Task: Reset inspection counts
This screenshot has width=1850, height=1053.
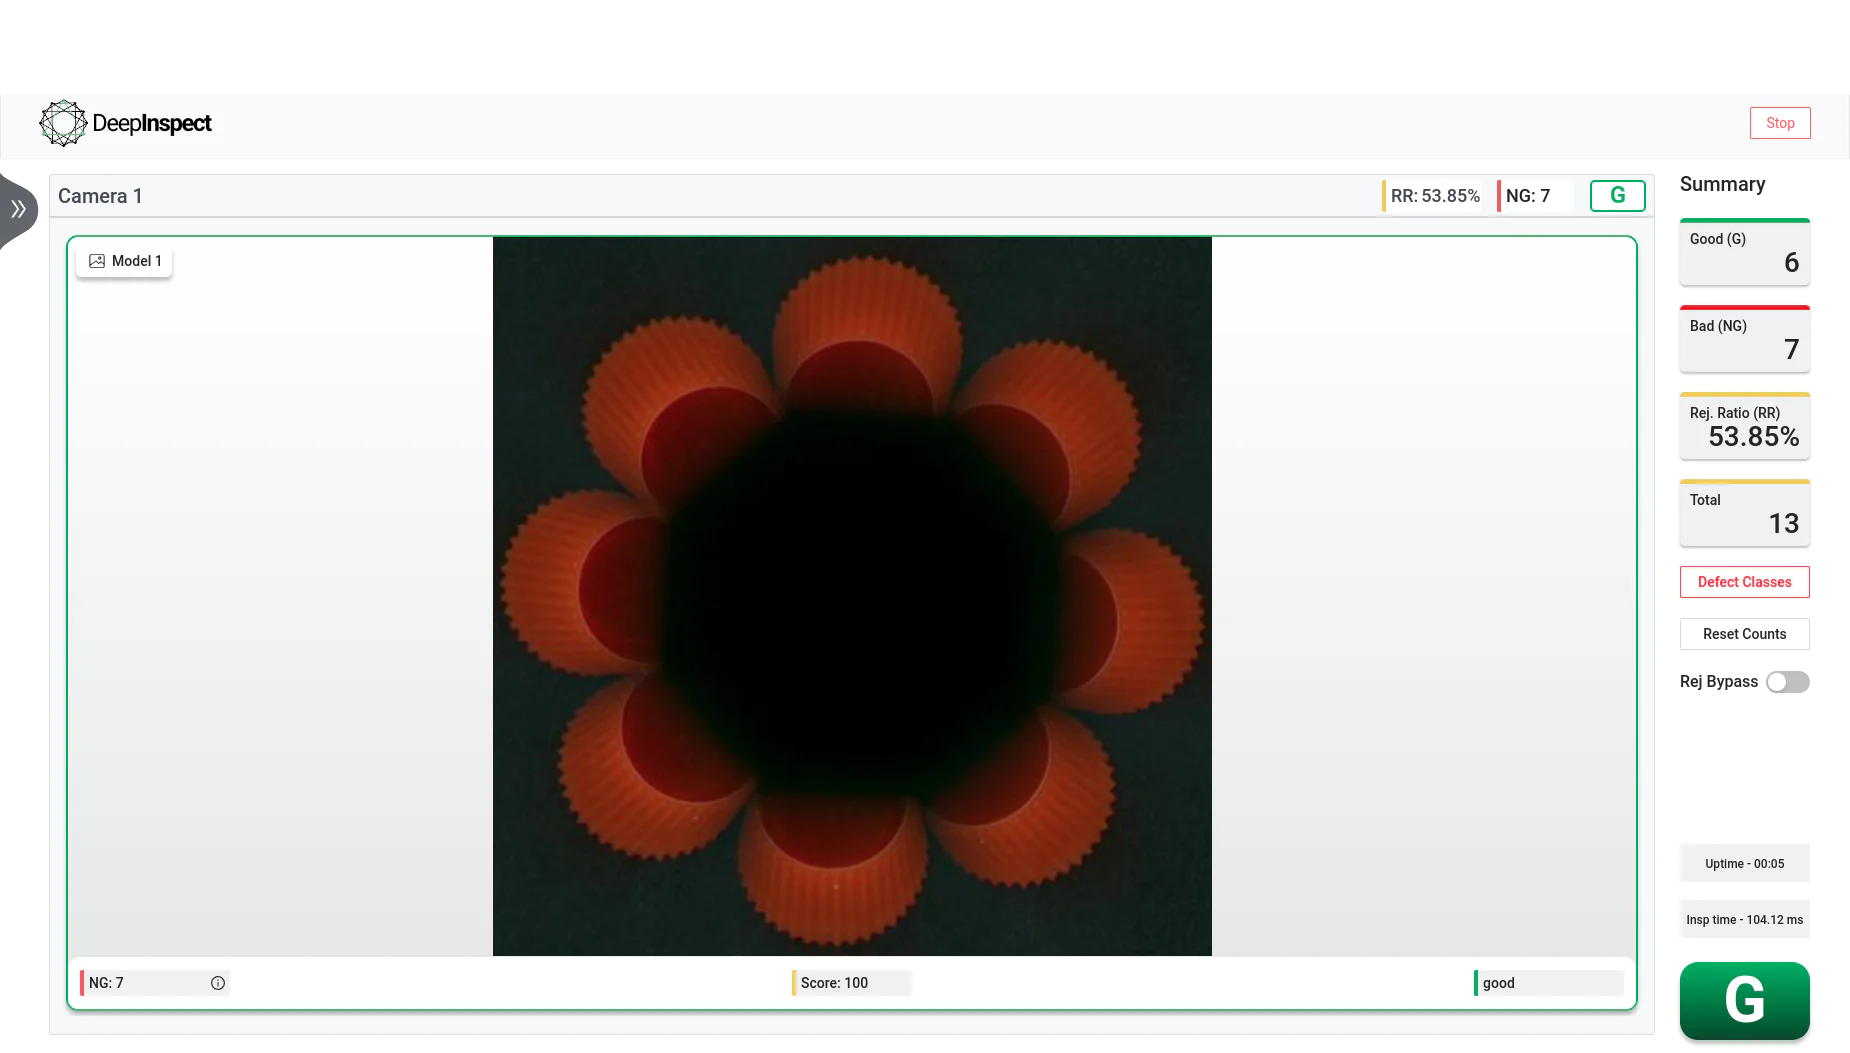Action: pos(1744,633)
